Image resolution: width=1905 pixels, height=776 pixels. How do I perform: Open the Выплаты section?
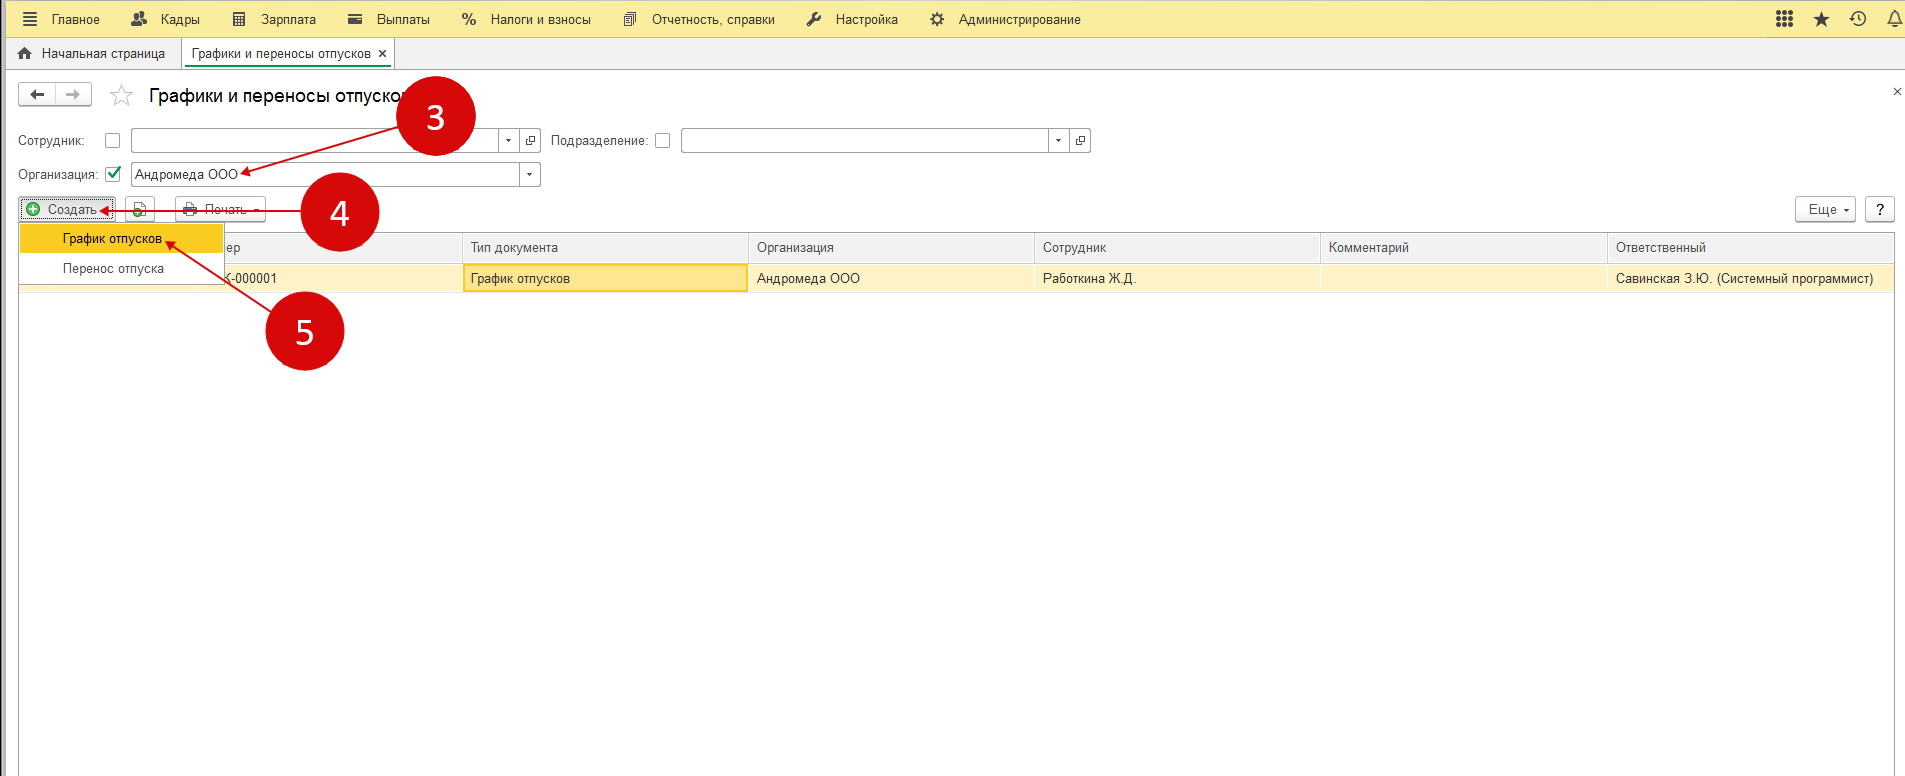pyautogui.click(x=389, y=19)
